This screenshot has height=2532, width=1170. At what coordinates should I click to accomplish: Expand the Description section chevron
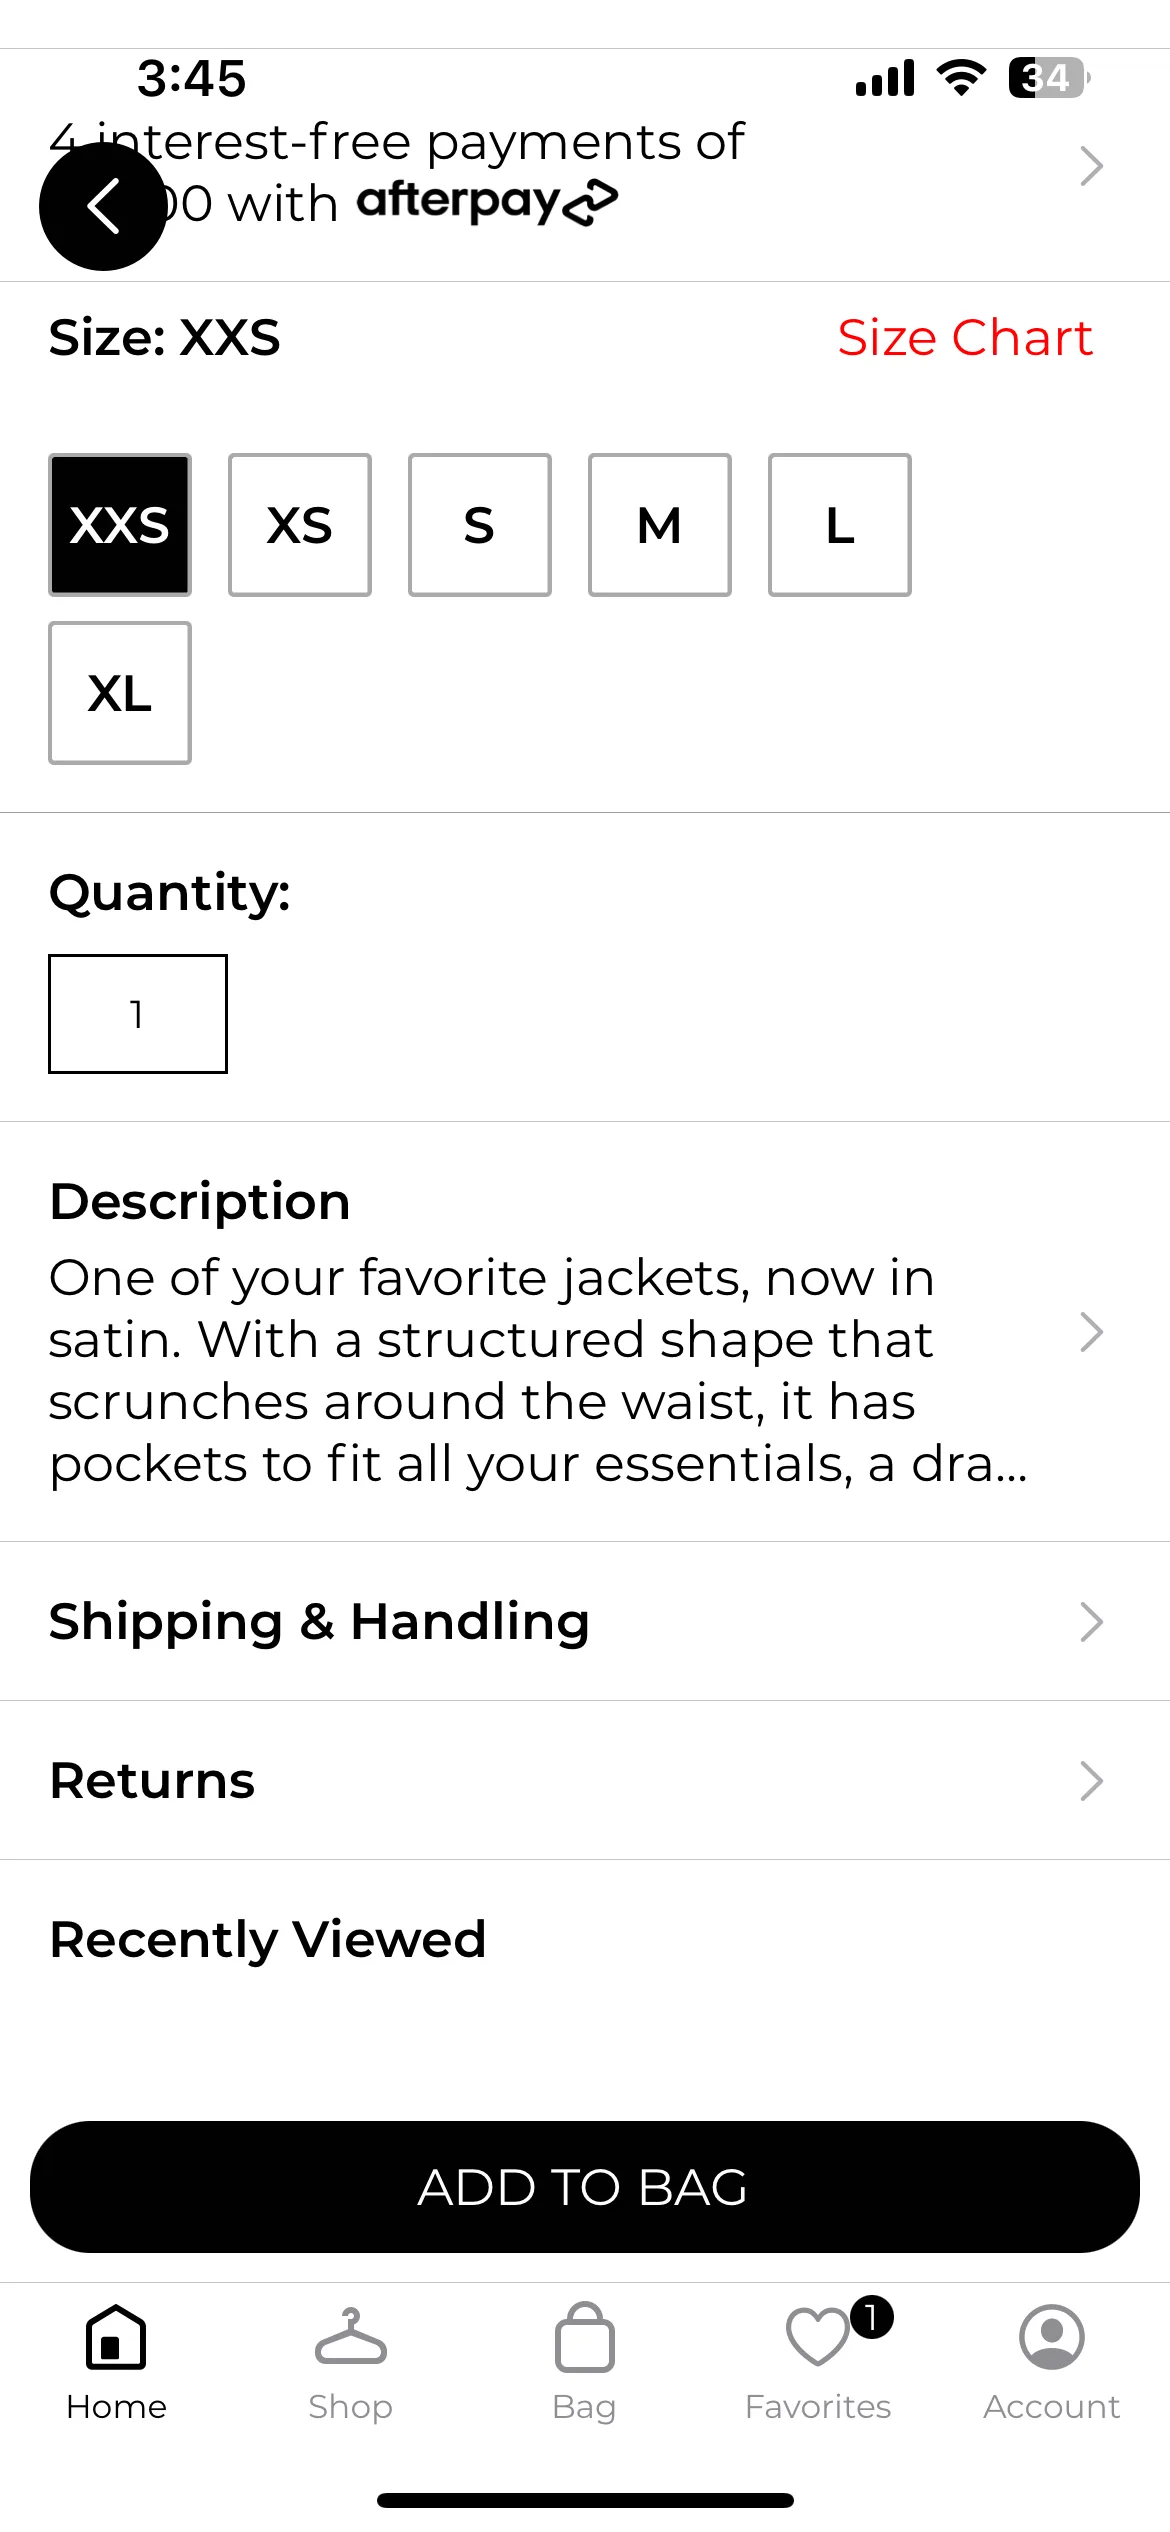point(1091,1332)
